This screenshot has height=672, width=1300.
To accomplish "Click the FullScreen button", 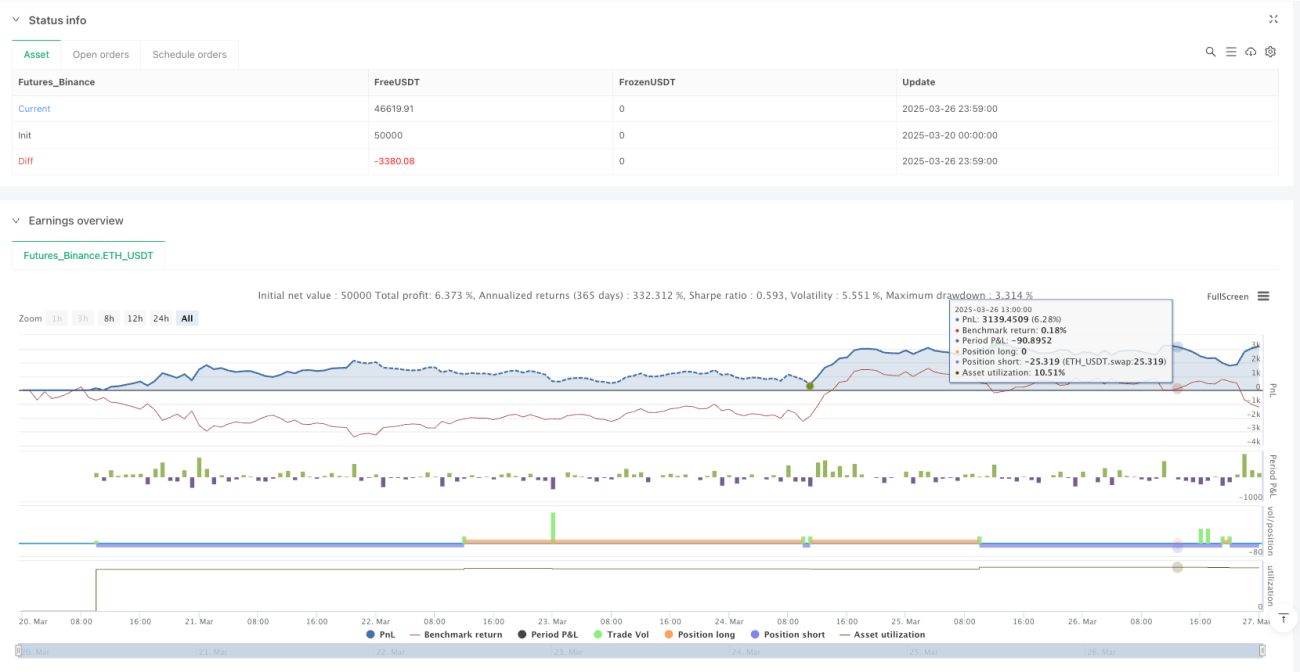I will click(1228, 296).
